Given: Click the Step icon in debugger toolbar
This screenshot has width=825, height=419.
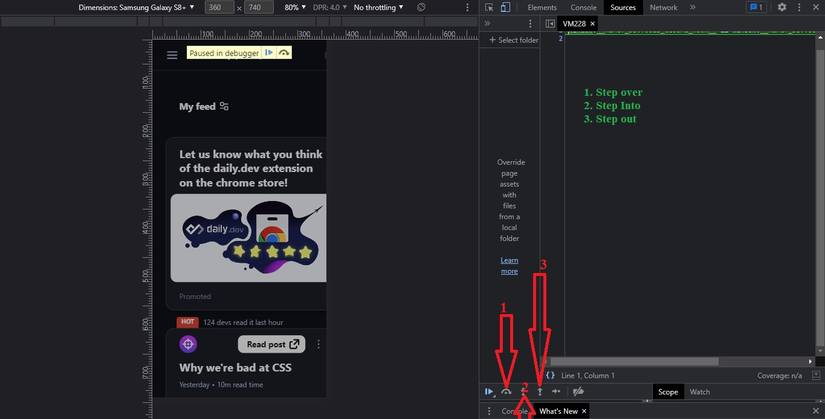Looking at the screenshot, I should point(556,392).
